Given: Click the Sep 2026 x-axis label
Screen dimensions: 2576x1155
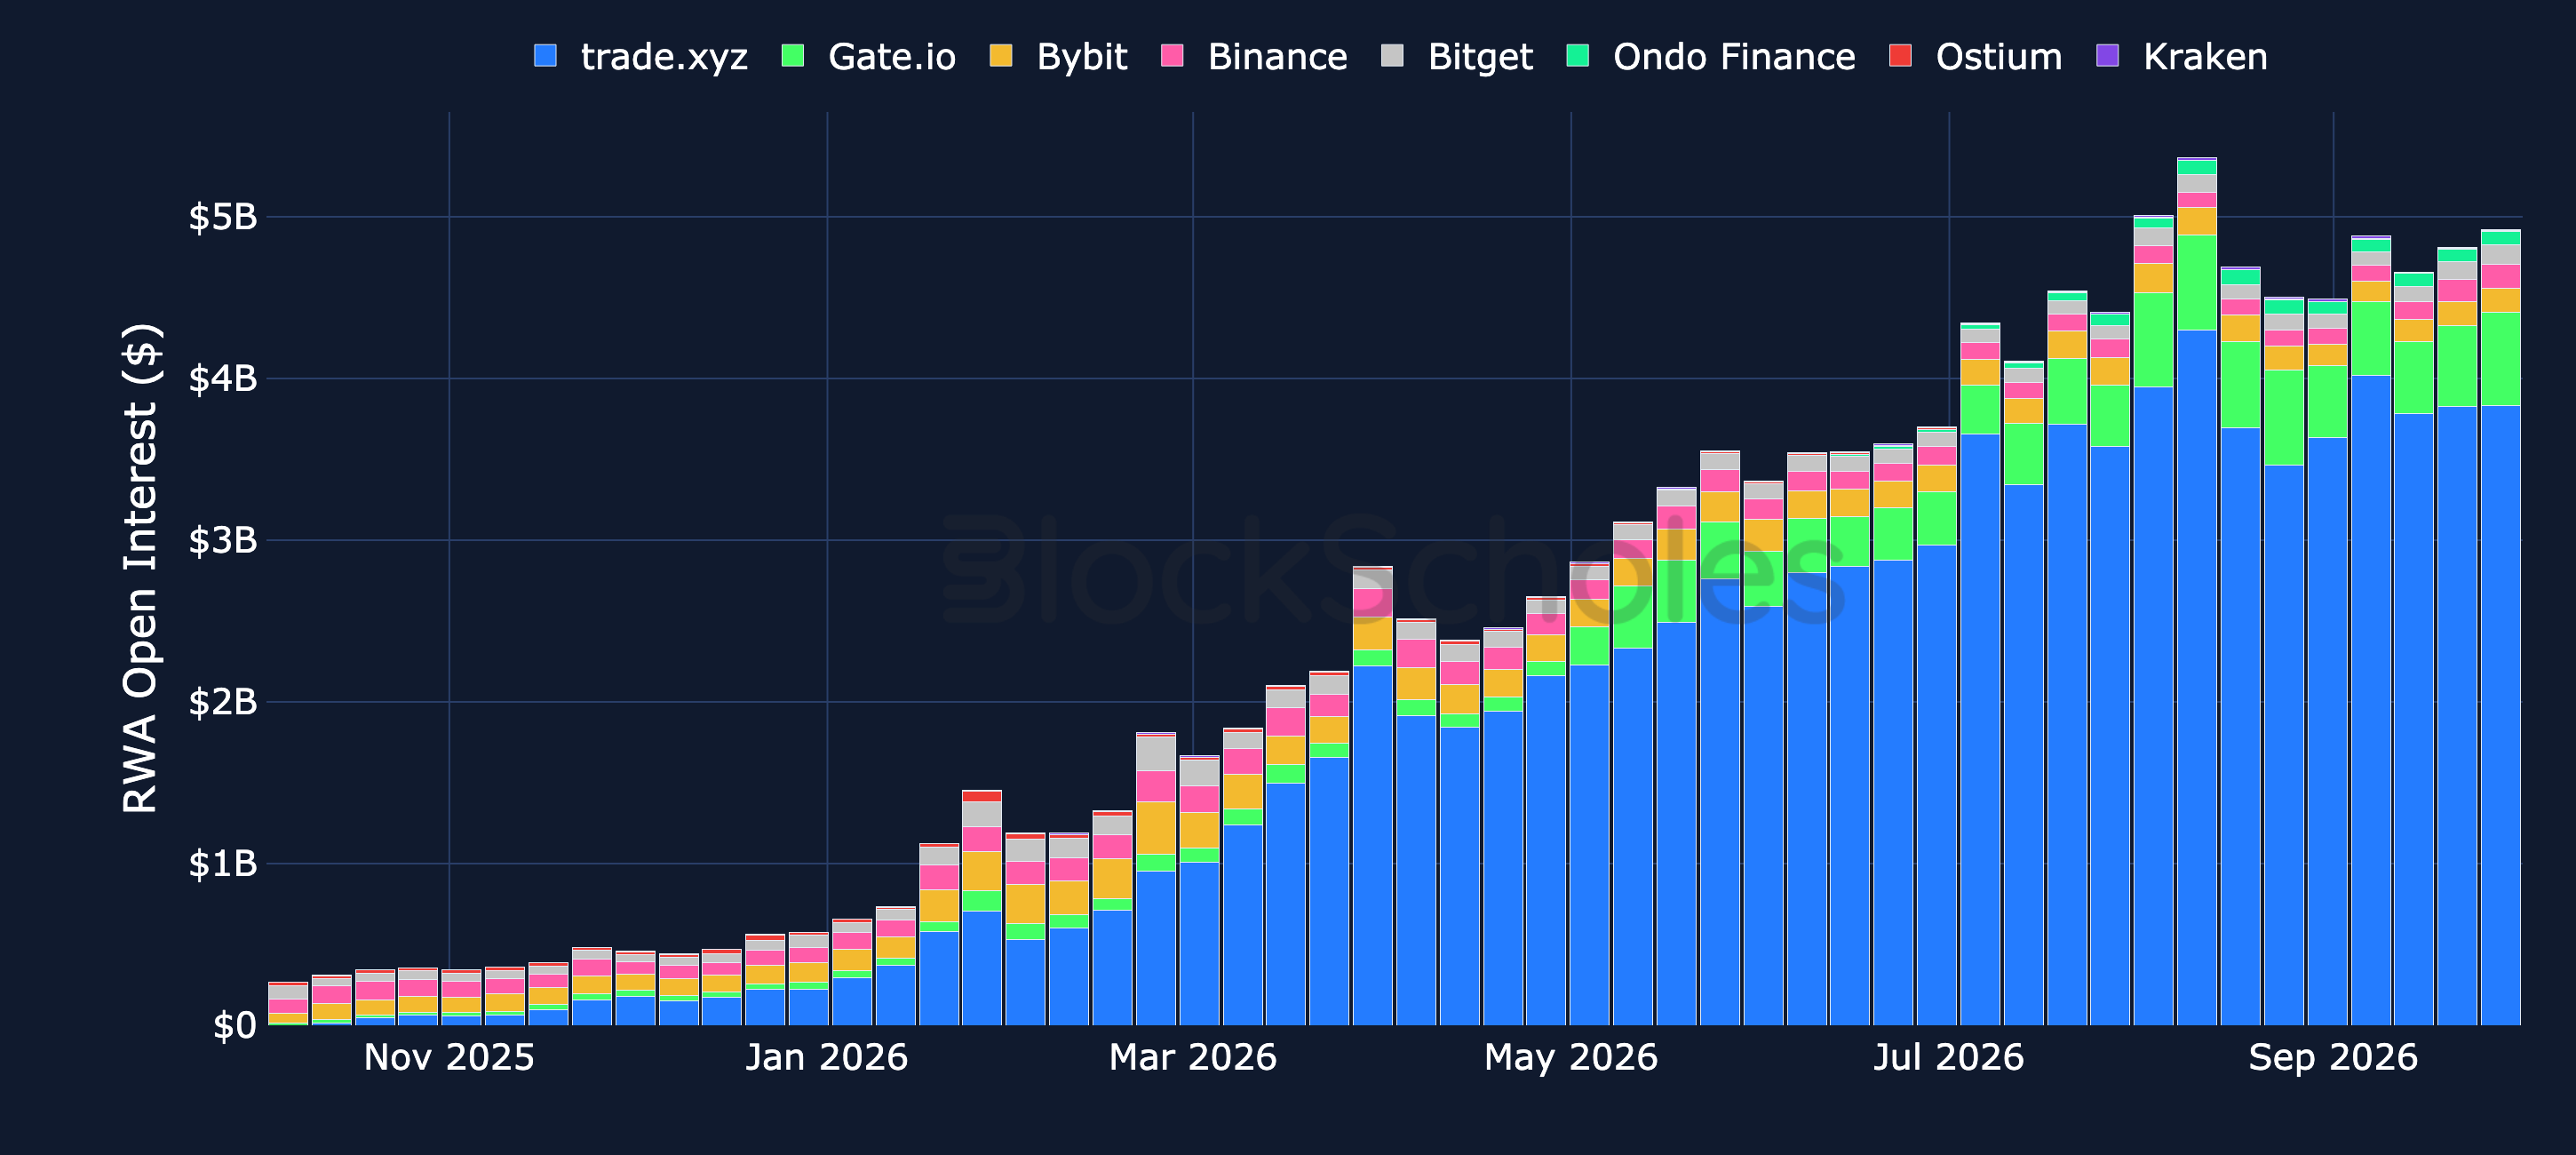Looking at the screenshot, I should coord(2333,1057).
